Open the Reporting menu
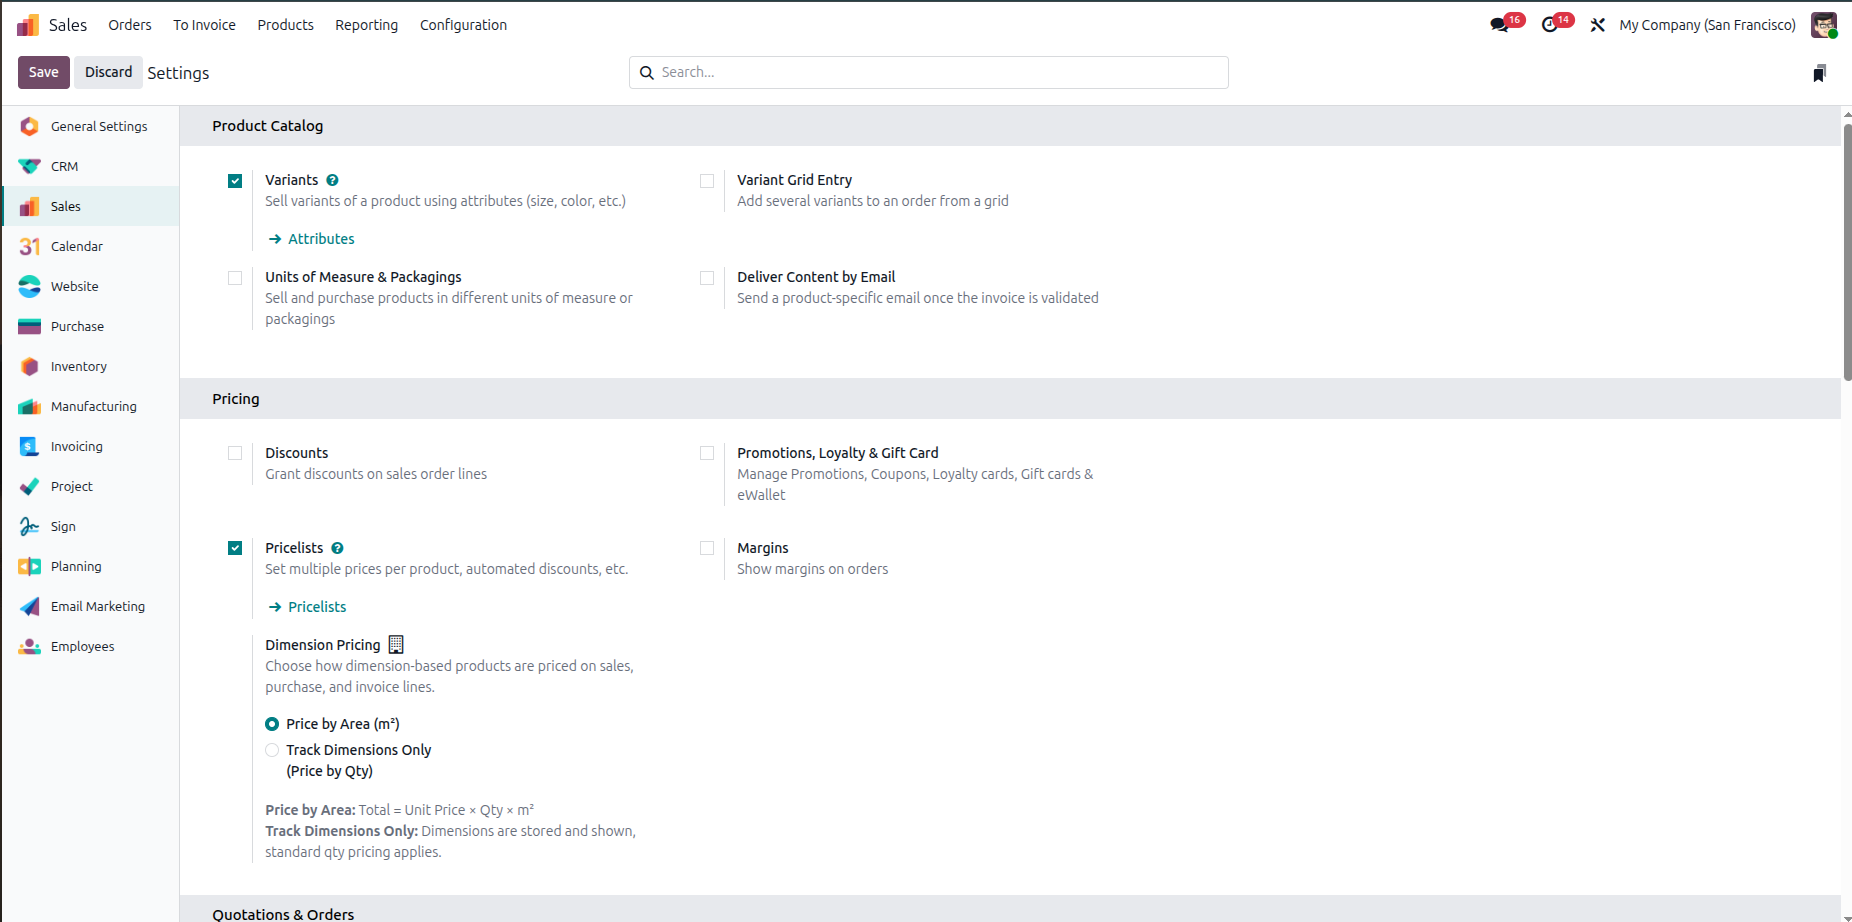The image size is (1852, 922). tap(366, 25)
